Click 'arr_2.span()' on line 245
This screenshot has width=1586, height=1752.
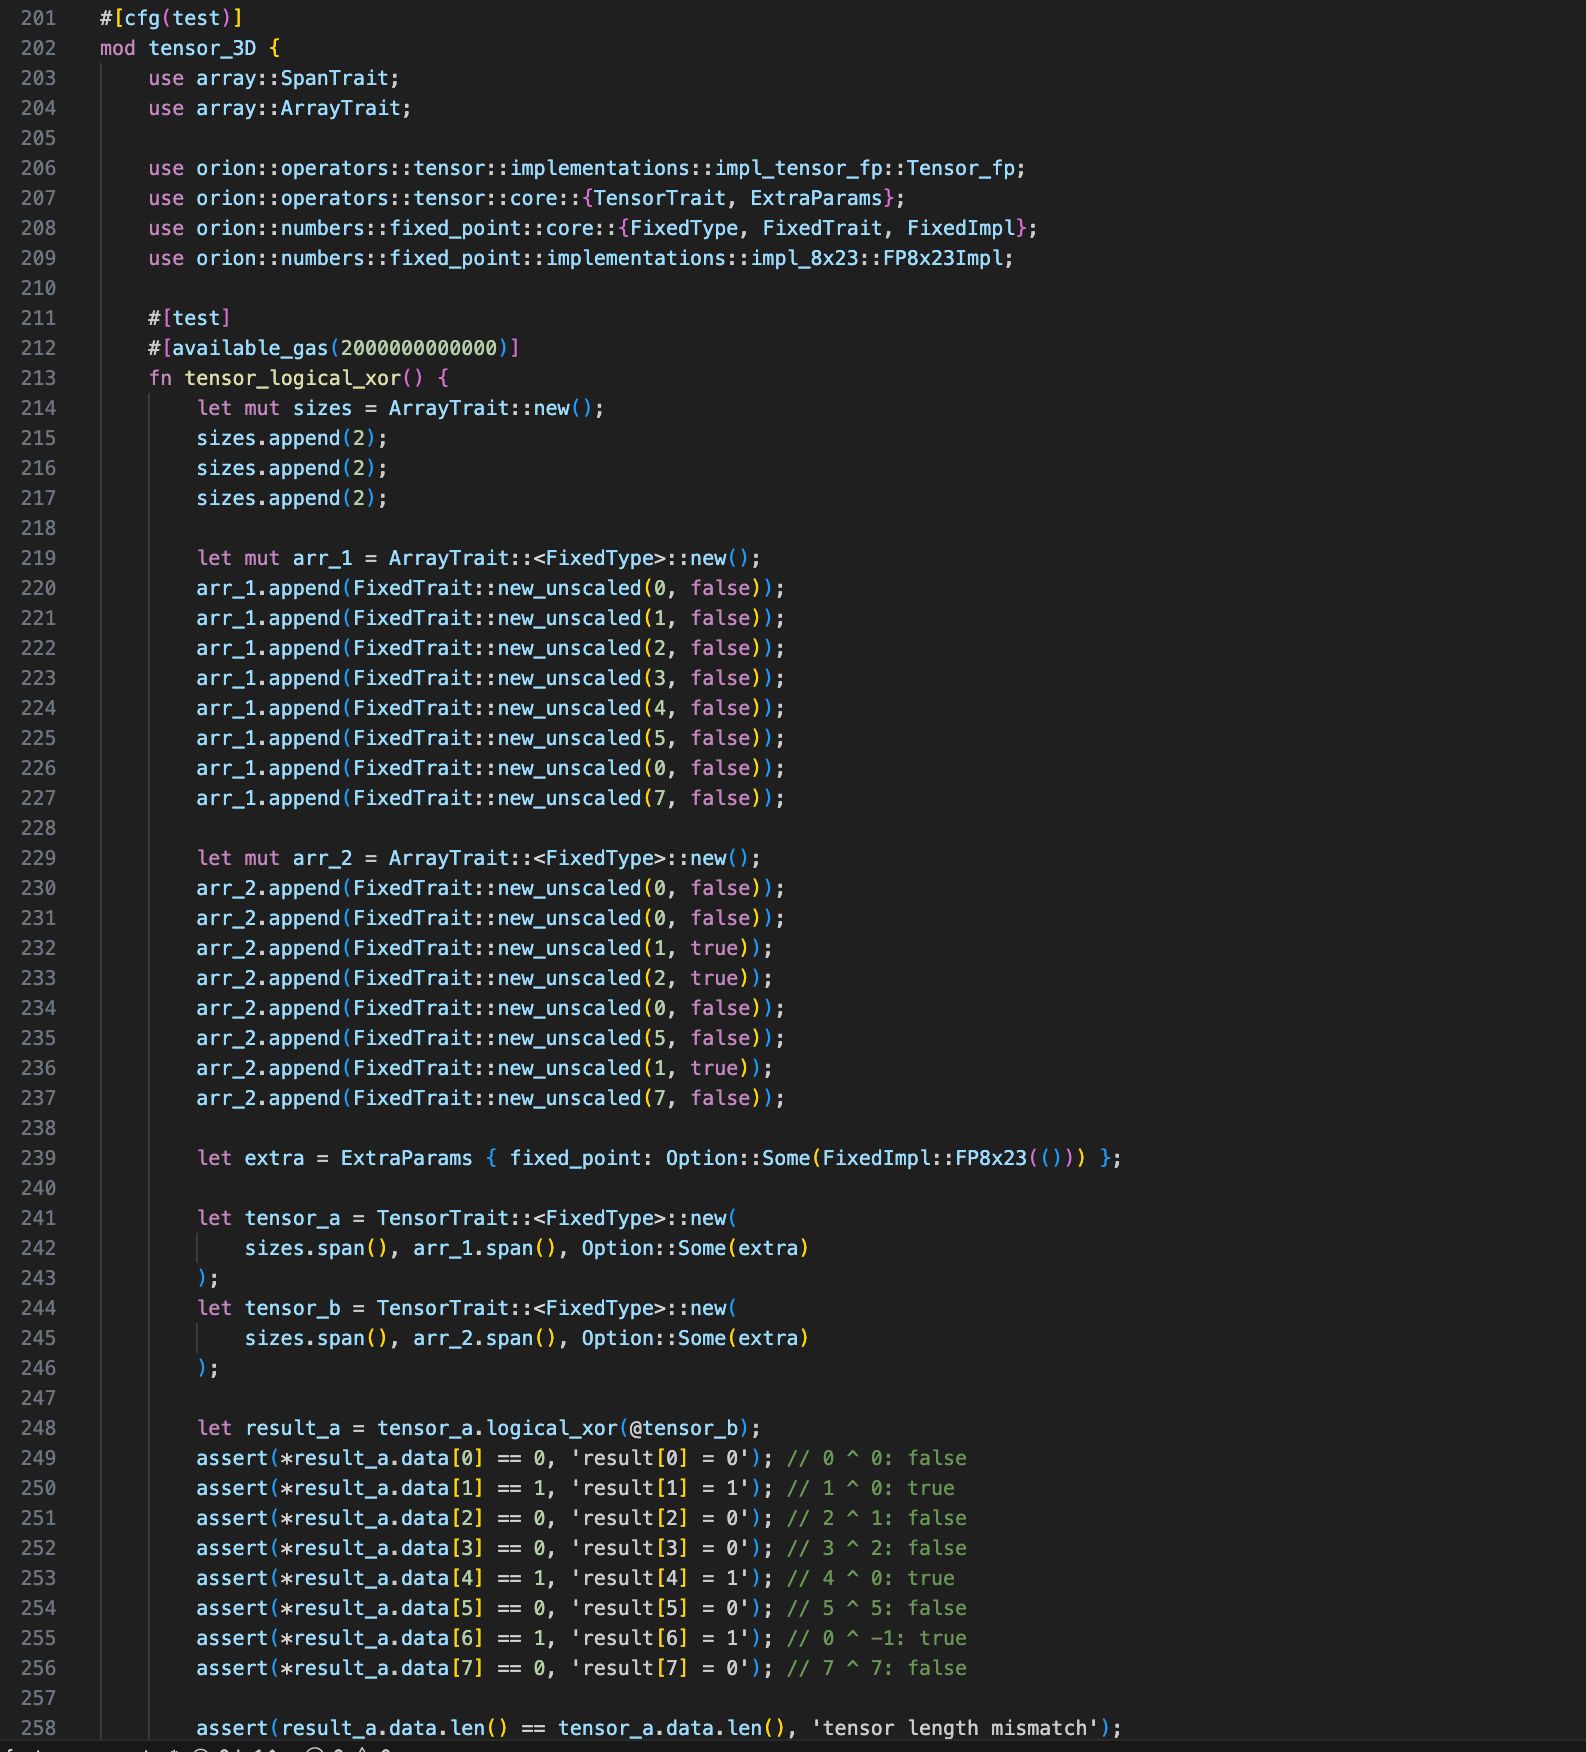click(485, 1338)
